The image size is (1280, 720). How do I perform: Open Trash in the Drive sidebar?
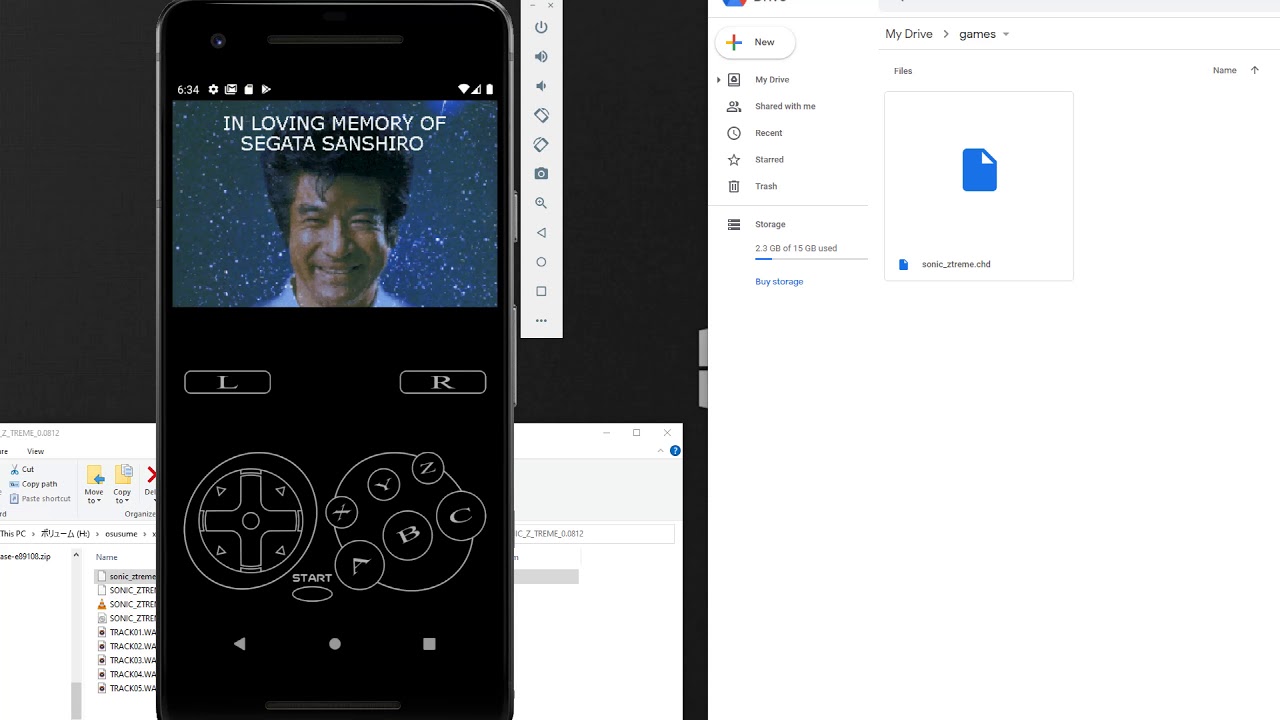(x=766, y=186)
